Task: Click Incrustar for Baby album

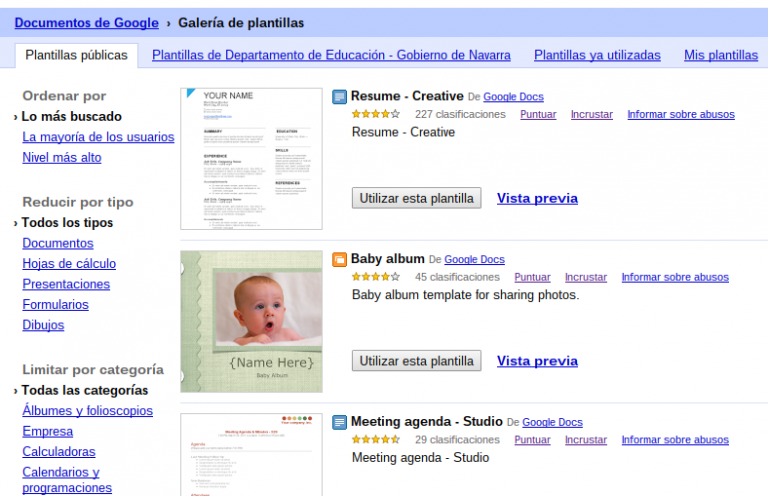Action: 586,277
